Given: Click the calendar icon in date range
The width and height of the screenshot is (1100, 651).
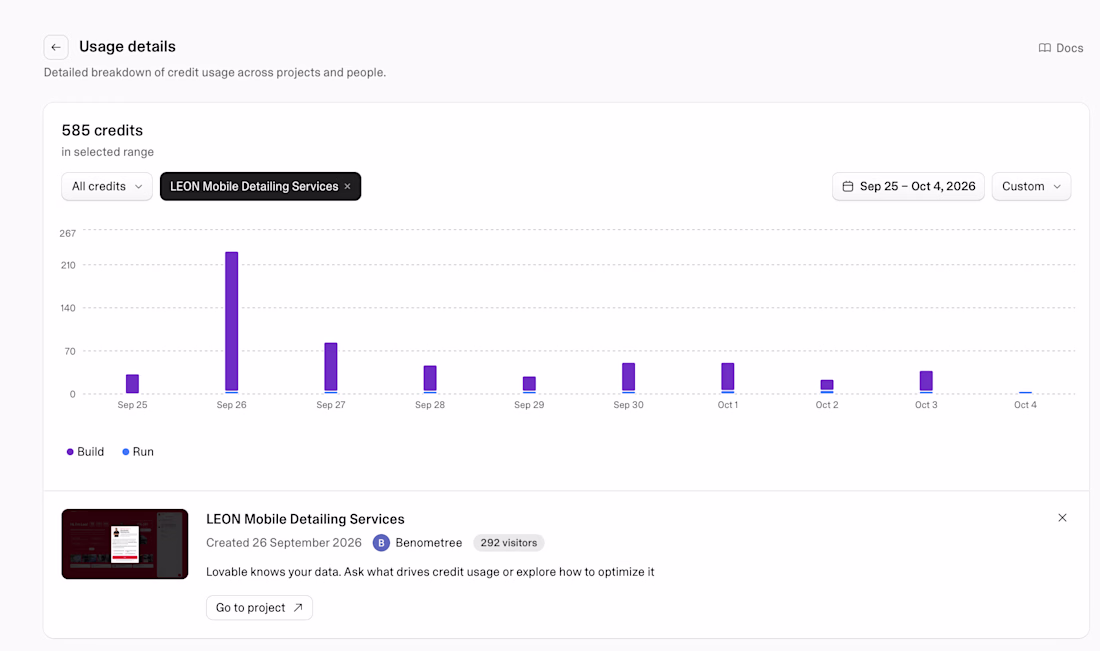Looking at the screenshot, I should pos(847,187).
